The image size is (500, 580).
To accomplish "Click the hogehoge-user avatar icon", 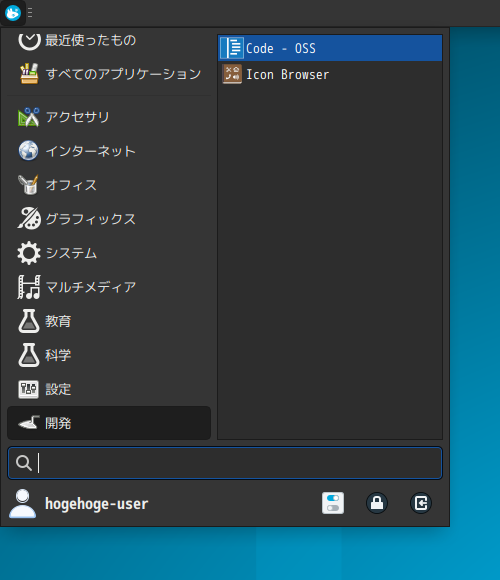I will [x=23, y=503].
